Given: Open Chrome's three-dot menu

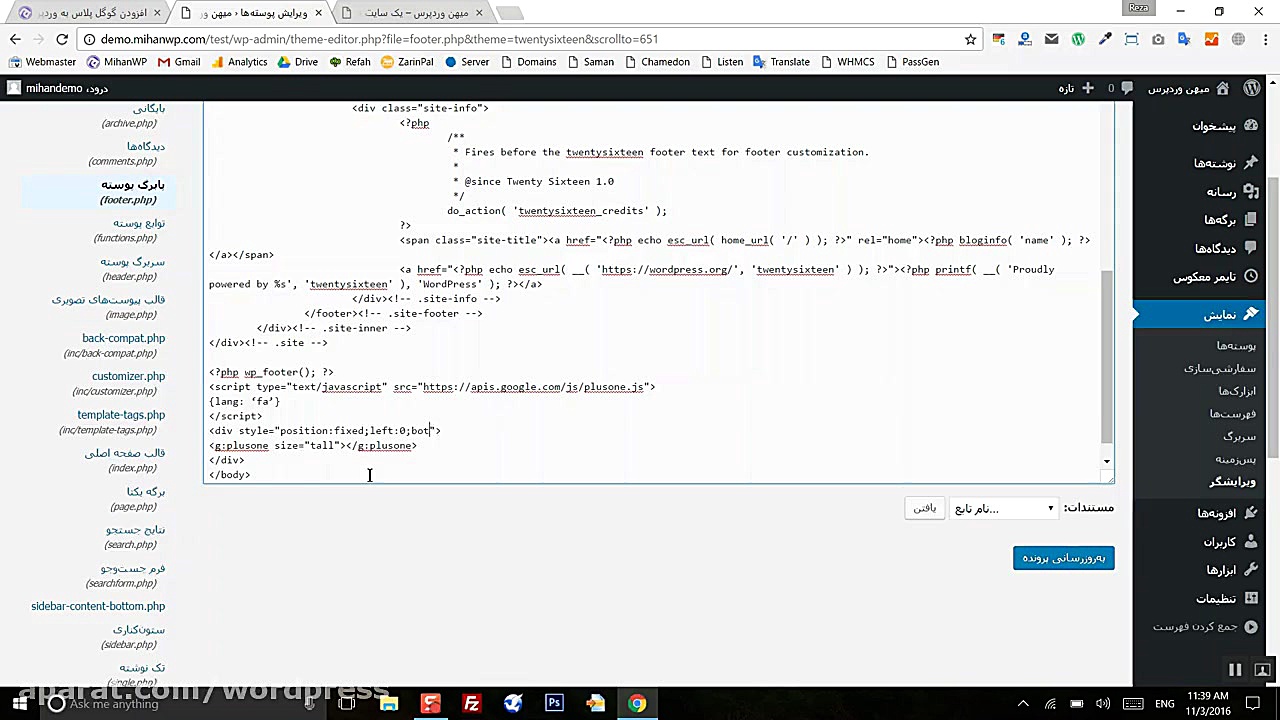Looking at the screenshot, I should 1264,39.
